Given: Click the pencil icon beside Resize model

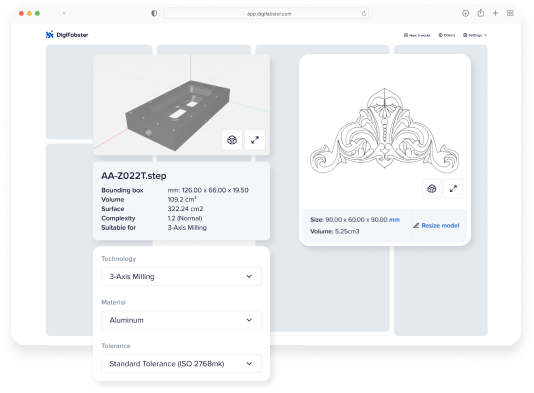Looking at the screenshot, I should (x=416, y=225).
